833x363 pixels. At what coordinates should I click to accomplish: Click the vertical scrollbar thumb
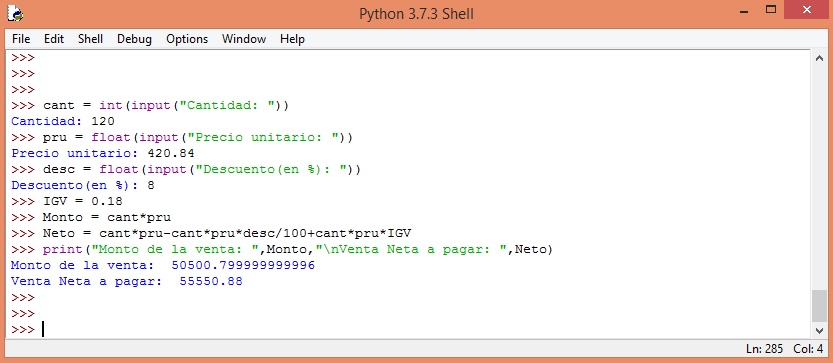coord(819,306)
